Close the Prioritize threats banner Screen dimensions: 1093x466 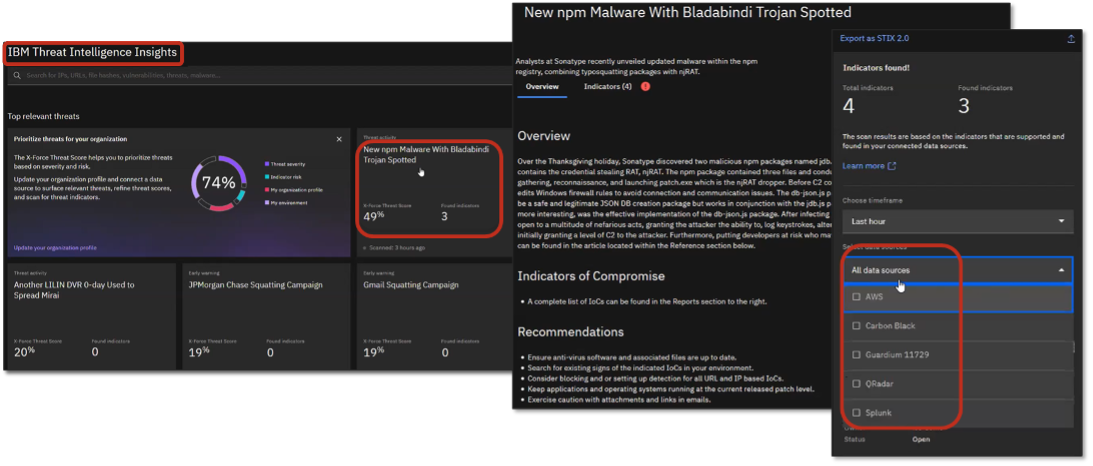[339, 139]
